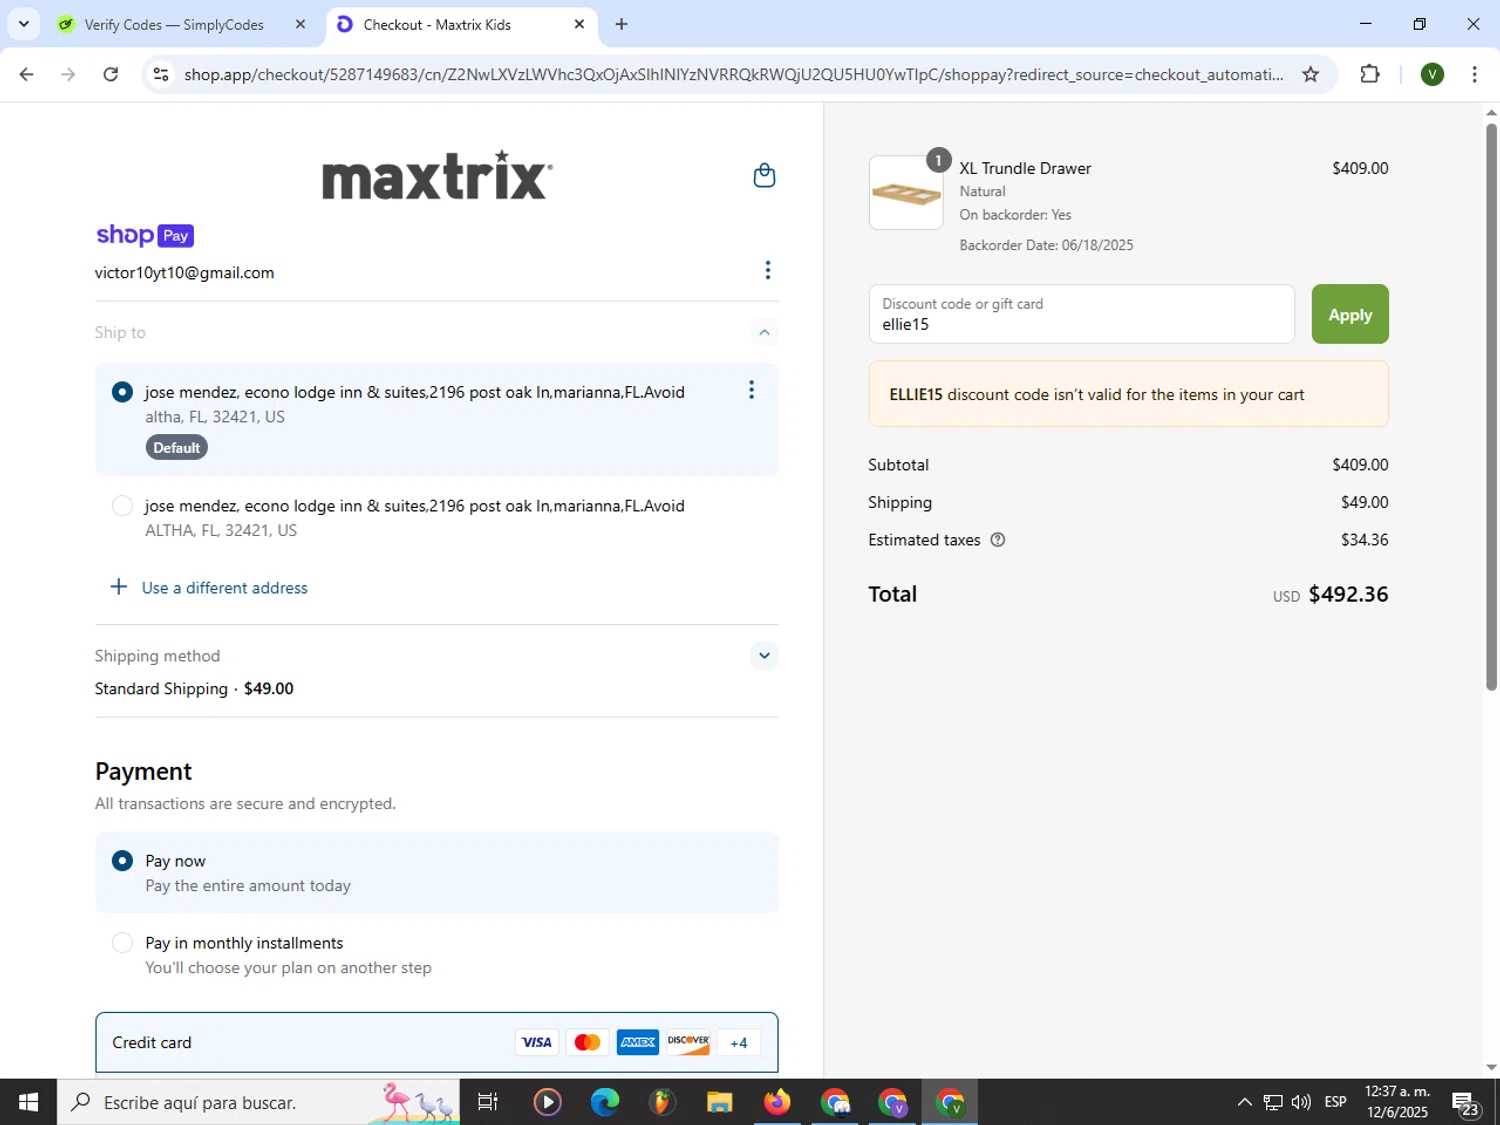
Task: Click the XL Trundle Drawer product name
Action: pos(1025,168)
